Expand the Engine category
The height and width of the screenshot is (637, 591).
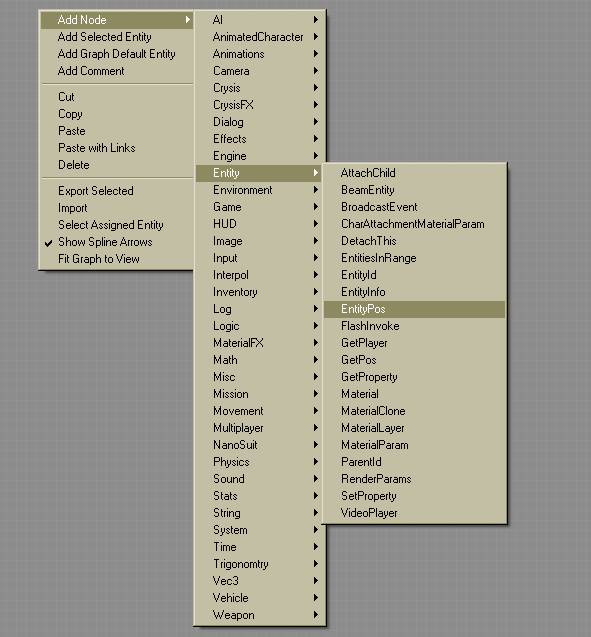(260, 156)
